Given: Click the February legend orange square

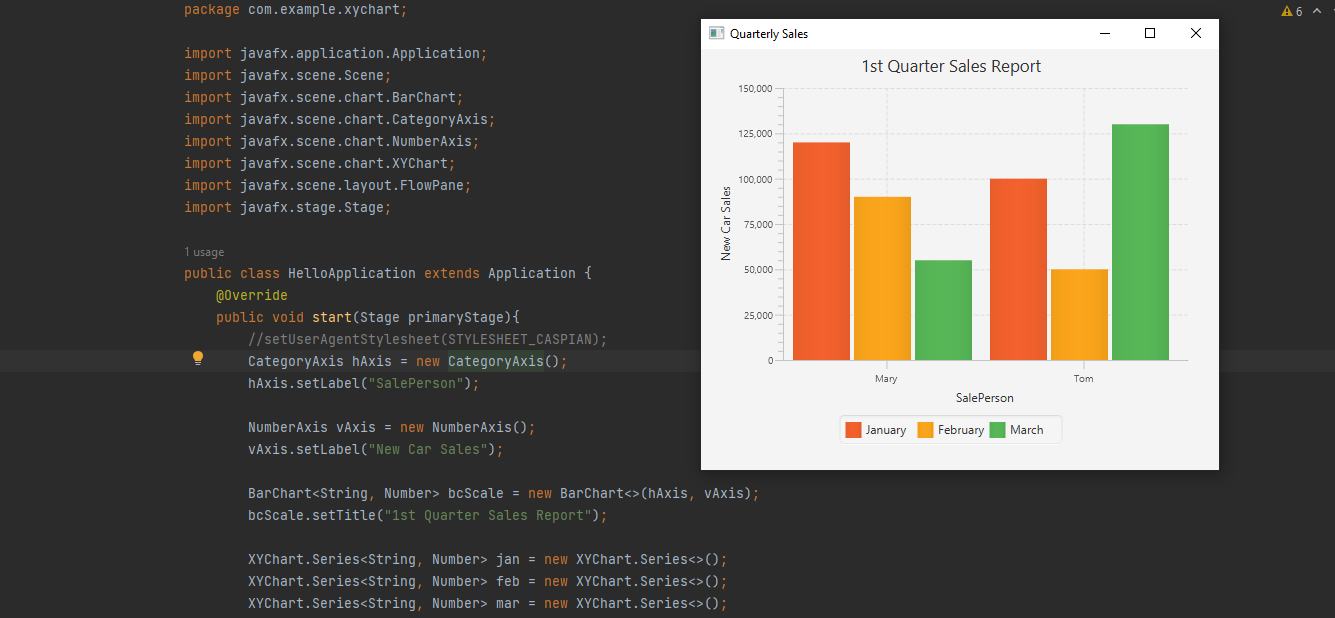Looking at the screenshot, I should [925, 430].
